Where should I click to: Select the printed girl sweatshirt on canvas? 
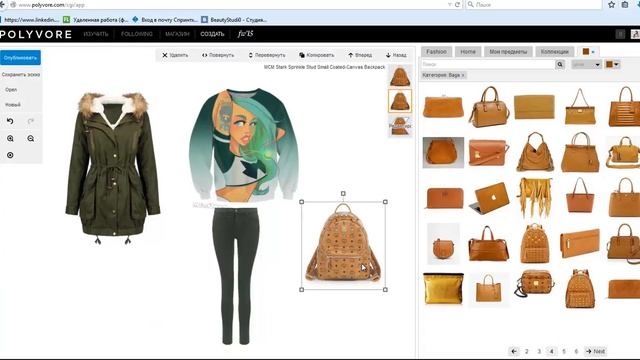tap(244, 144)
